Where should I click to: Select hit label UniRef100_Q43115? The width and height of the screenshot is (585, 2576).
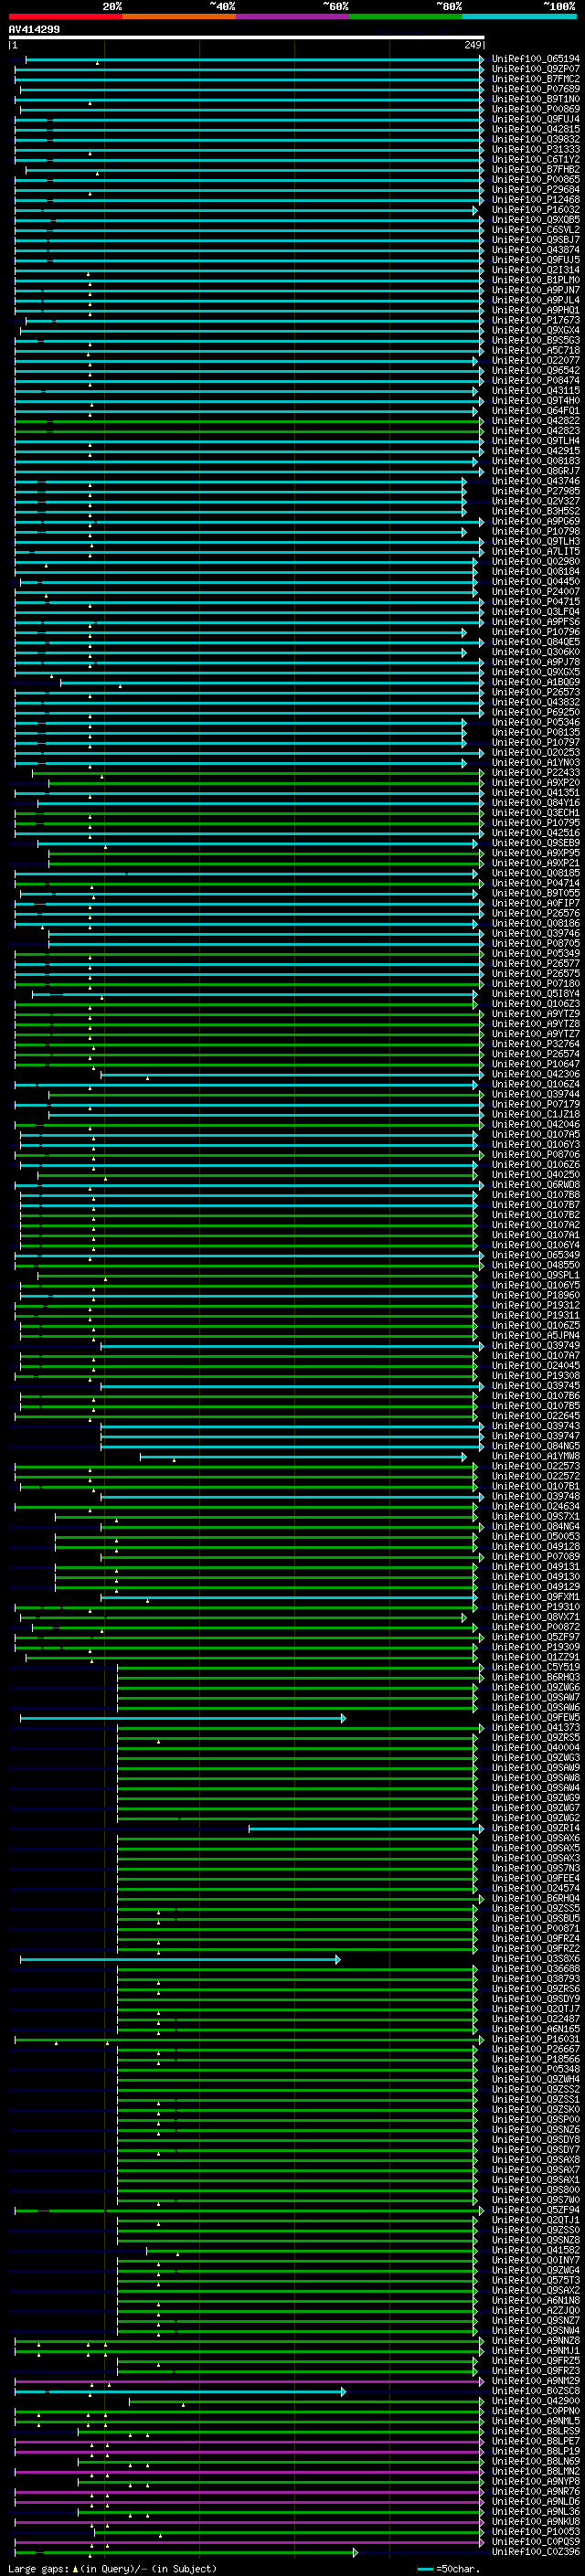[536, 391]
